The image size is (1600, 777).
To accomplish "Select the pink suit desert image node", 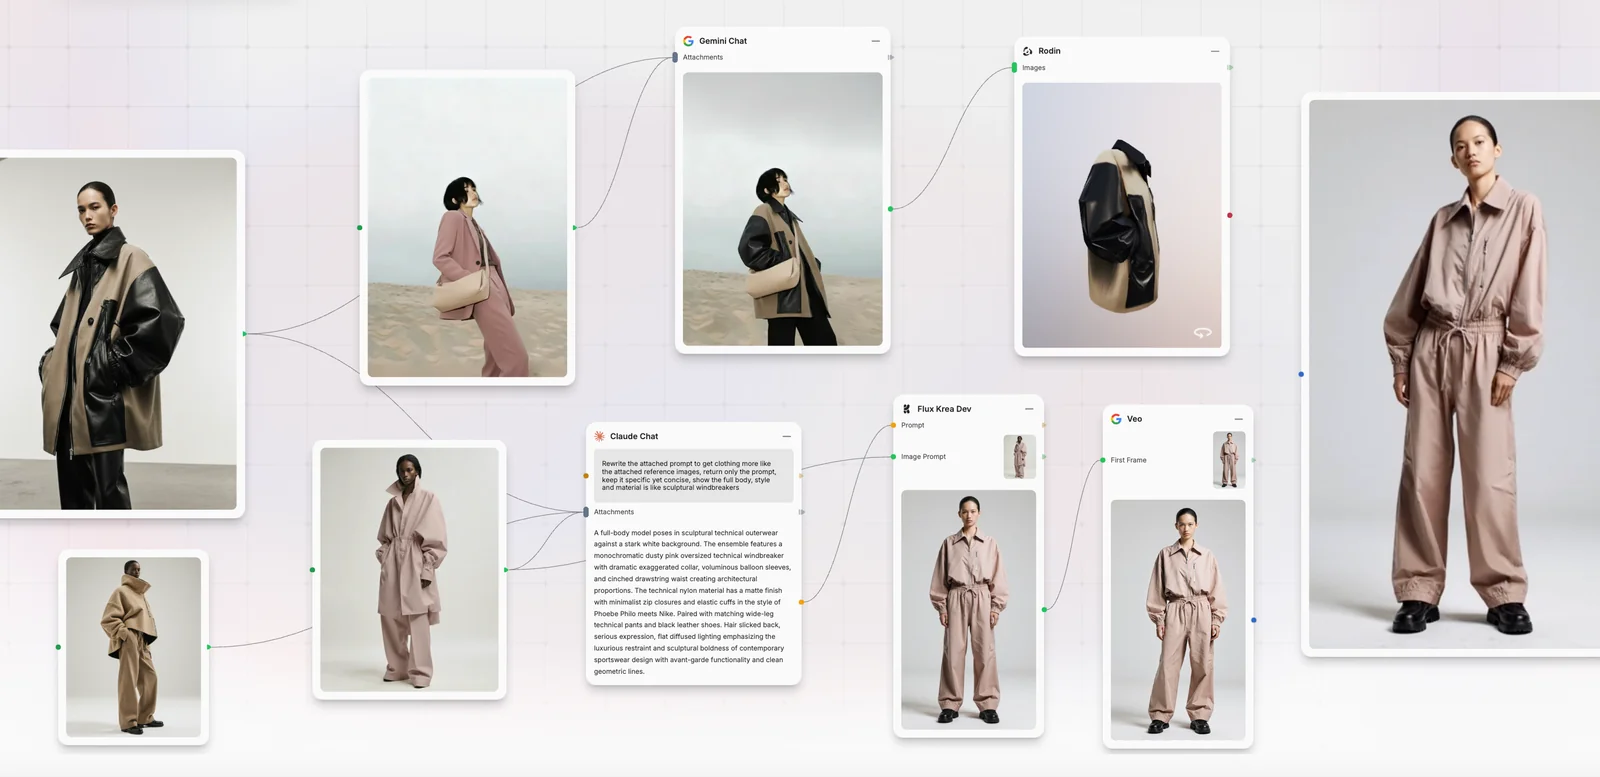I will [467, 227].
